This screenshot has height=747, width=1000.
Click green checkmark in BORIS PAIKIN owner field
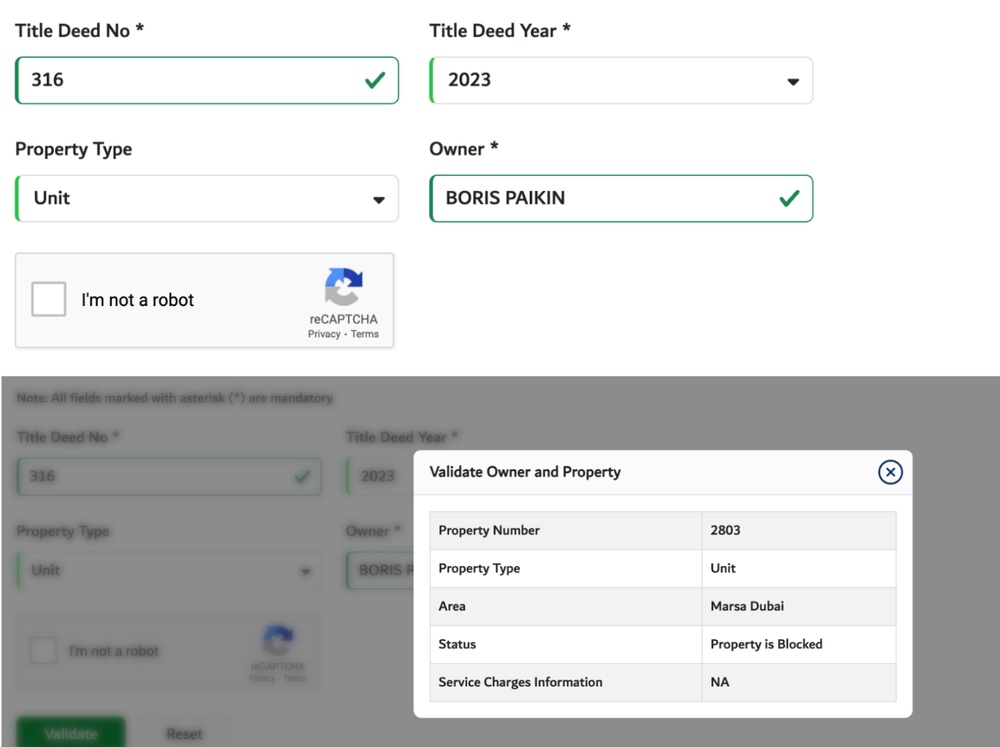click(789, 198)
